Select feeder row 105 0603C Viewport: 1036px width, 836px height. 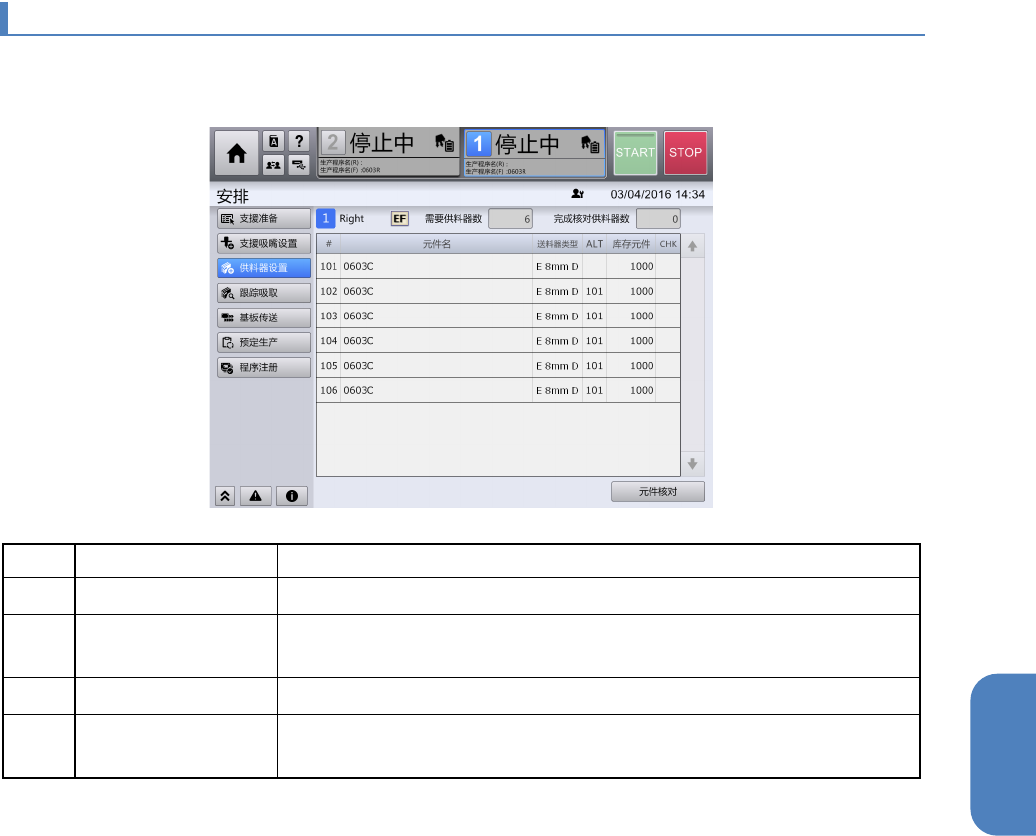click(498, 365)
